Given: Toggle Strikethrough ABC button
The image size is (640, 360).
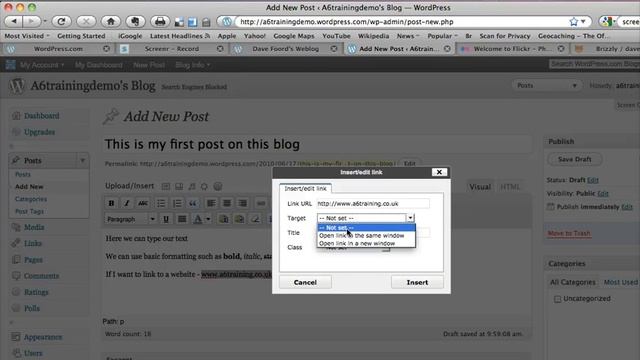Looking at the screenshot, I should pyautogui.click(x=142, y=203).
